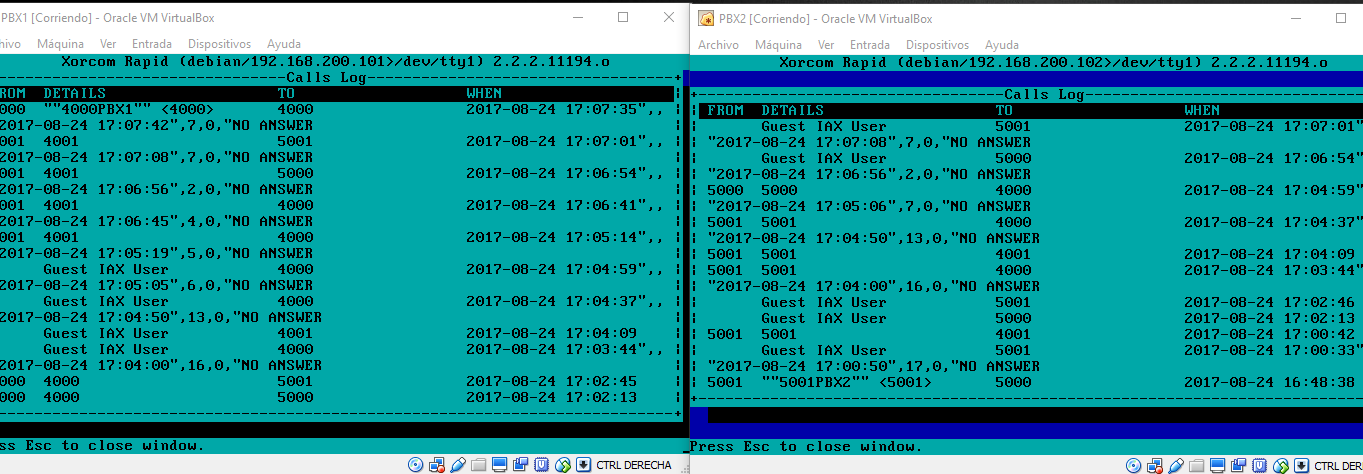Select 2017-08-24 17:00:33 timestamp in PBX2
The height and width of the screenshot is (474, 1363).
[1272, 350]
